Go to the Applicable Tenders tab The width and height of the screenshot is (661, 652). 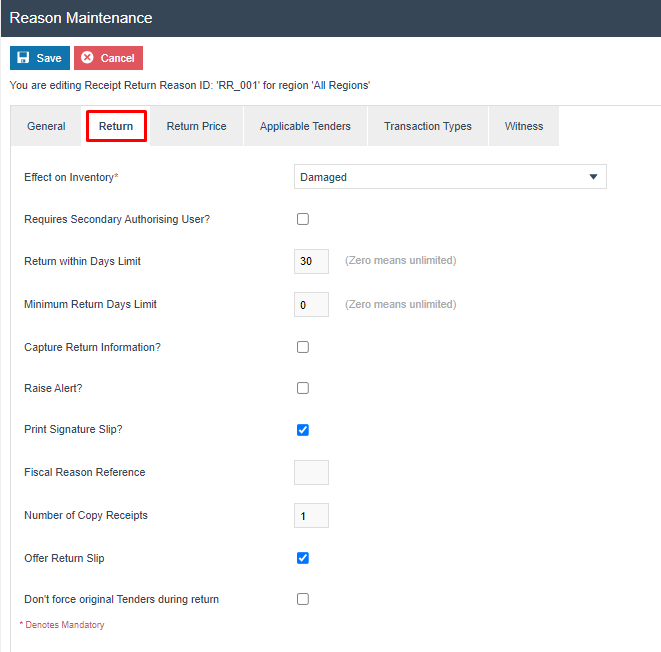(x=305, y=126)
